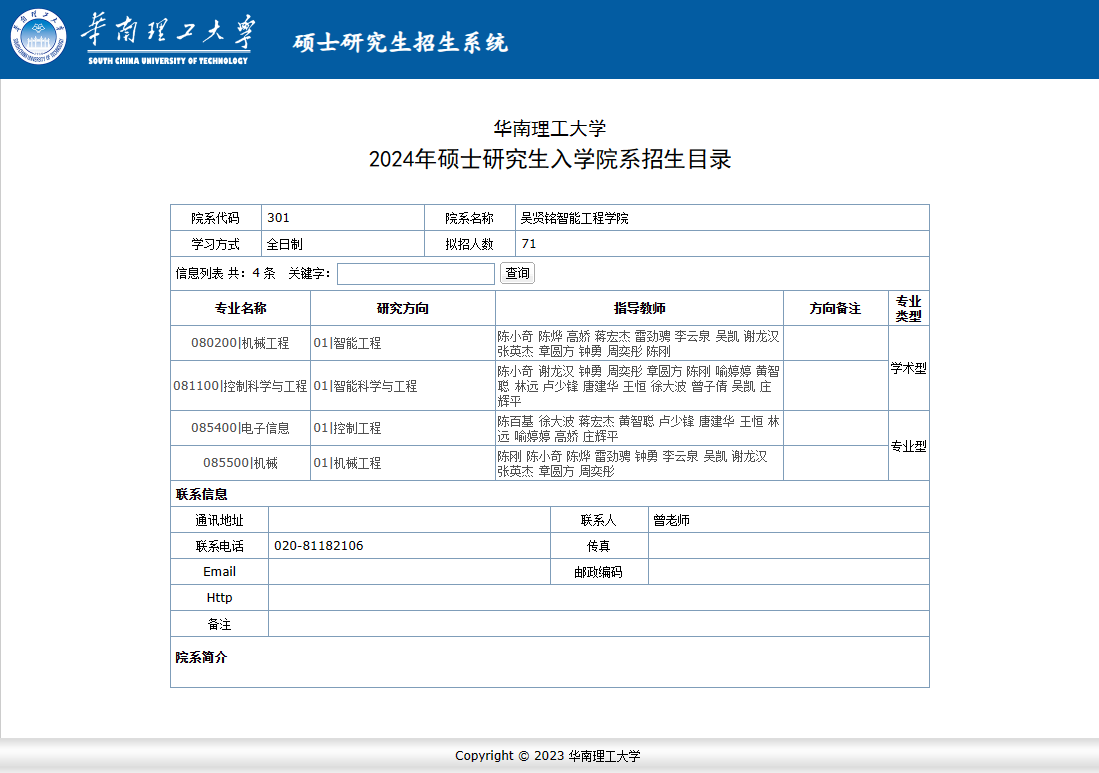Image resolution: width=1099 pixels, height=773 pixels.
Task: Select the 085400|电子信息 cell
Action: point(240,428)
